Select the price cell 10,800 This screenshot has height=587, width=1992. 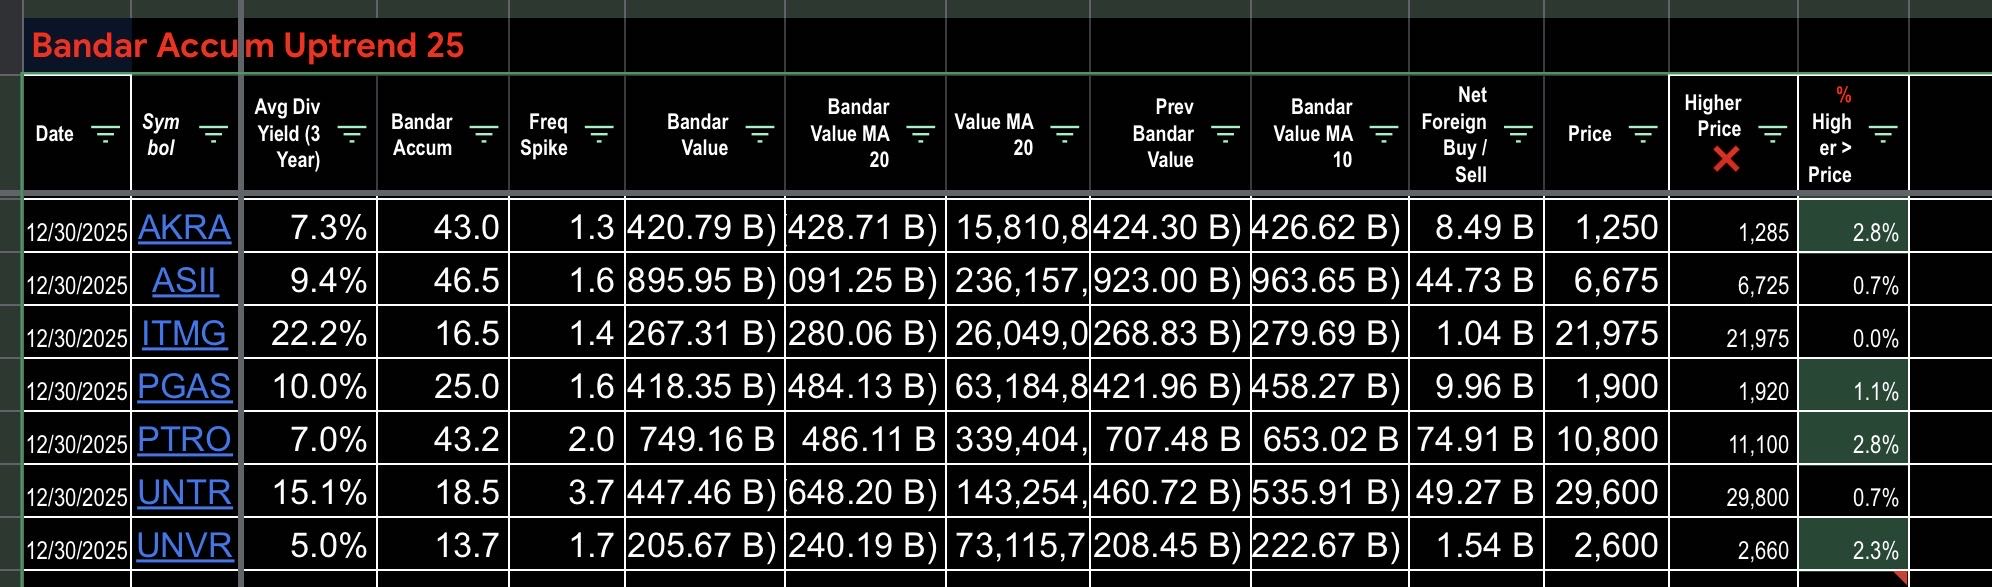[x=1606, y=439]
